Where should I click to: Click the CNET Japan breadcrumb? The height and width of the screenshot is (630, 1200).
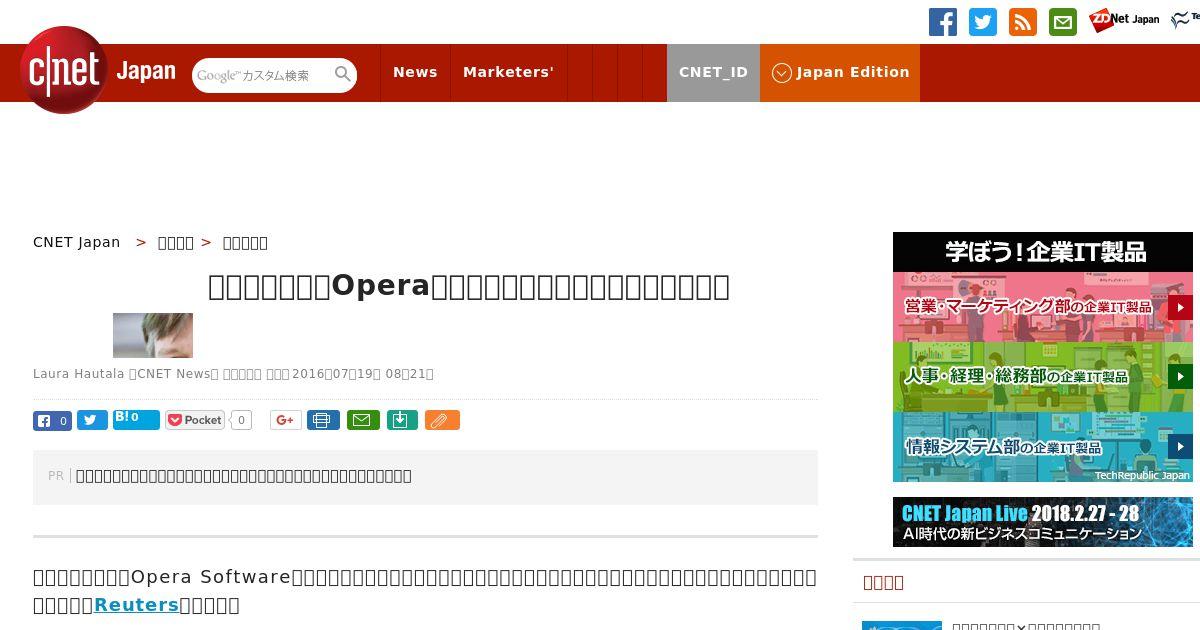click(x=77, y=242)
